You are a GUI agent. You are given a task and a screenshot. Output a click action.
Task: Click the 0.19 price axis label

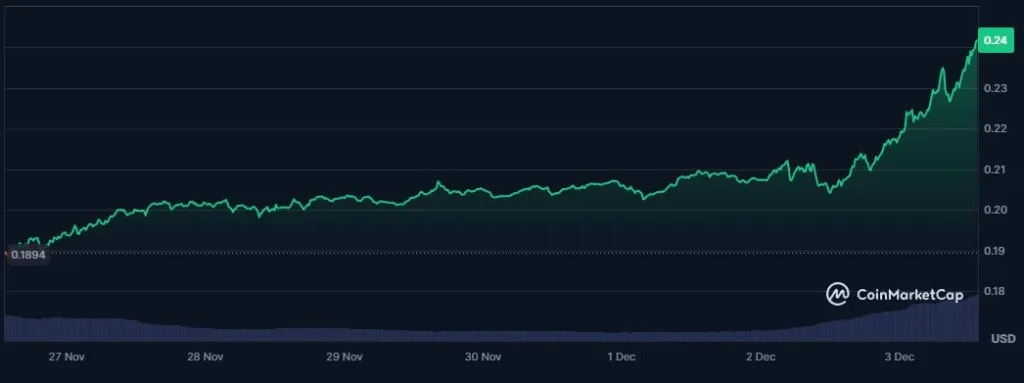995,251
